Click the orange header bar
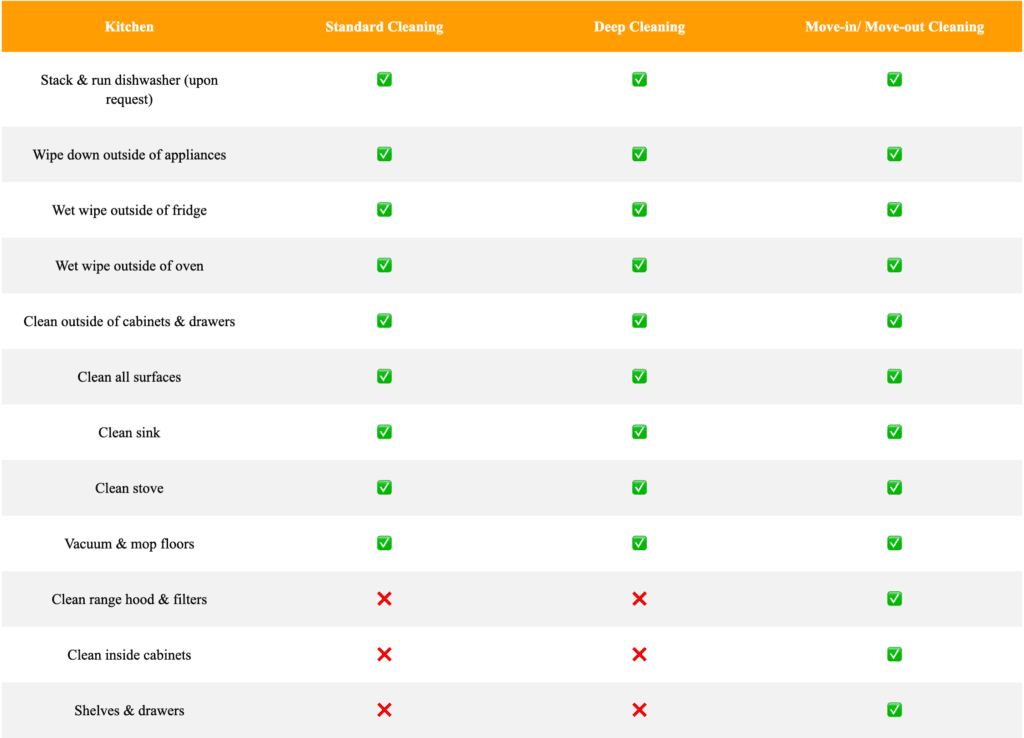This screenshot has width=1024, height=738. 512,27
